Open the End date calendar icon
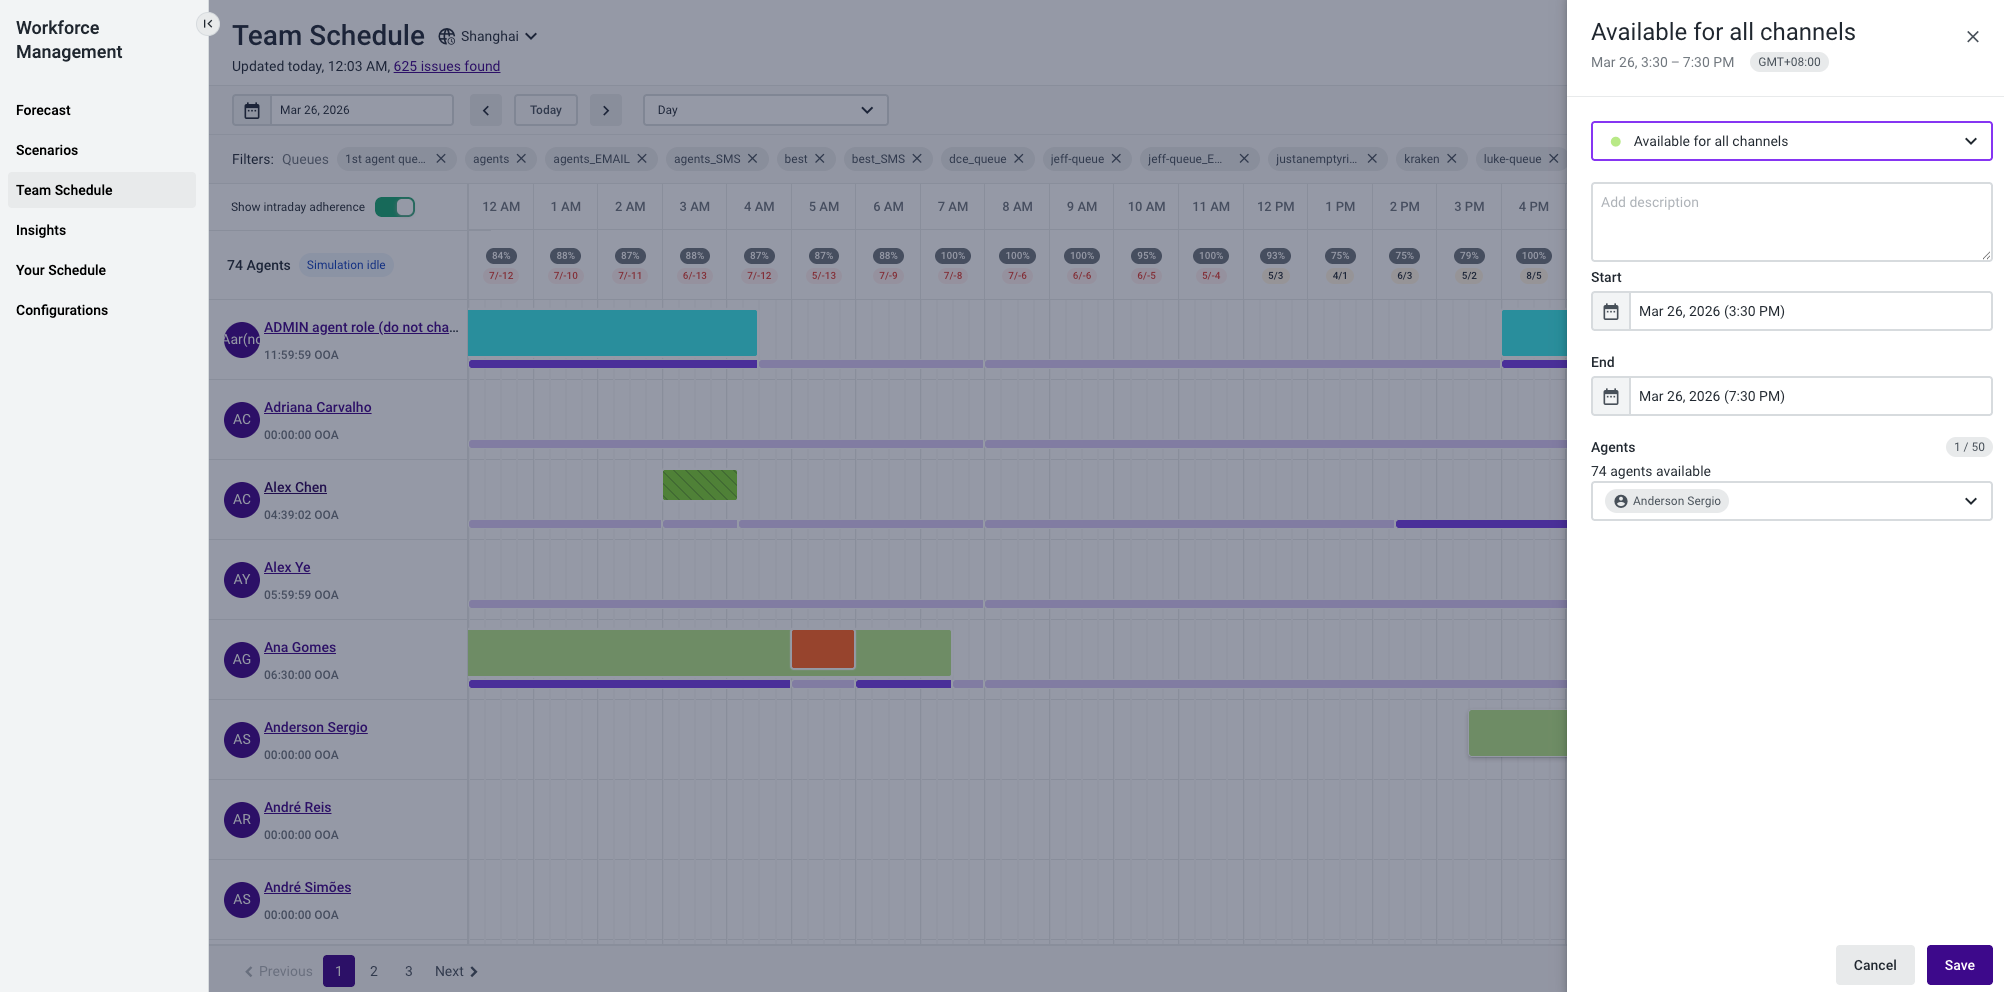The image size is (2004, 992). pos(1611,396)
